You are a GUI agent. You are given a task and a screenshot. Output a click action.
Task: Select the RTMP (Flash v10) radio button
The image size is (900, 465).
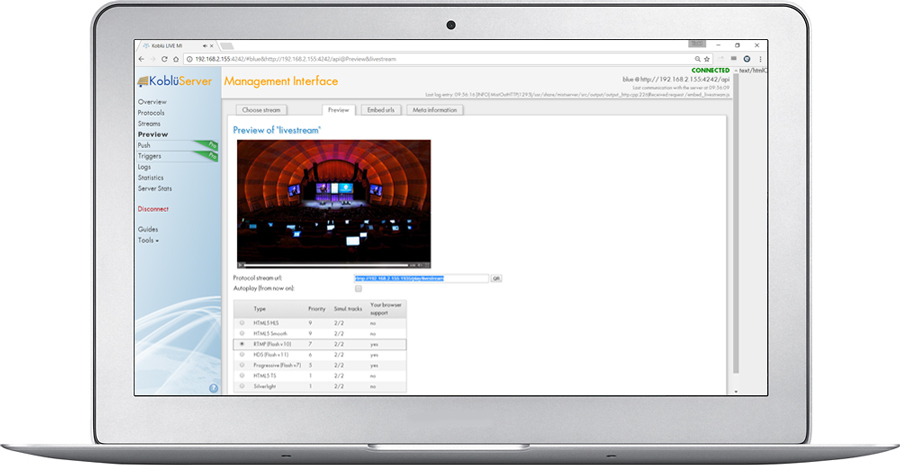point(242,344)
